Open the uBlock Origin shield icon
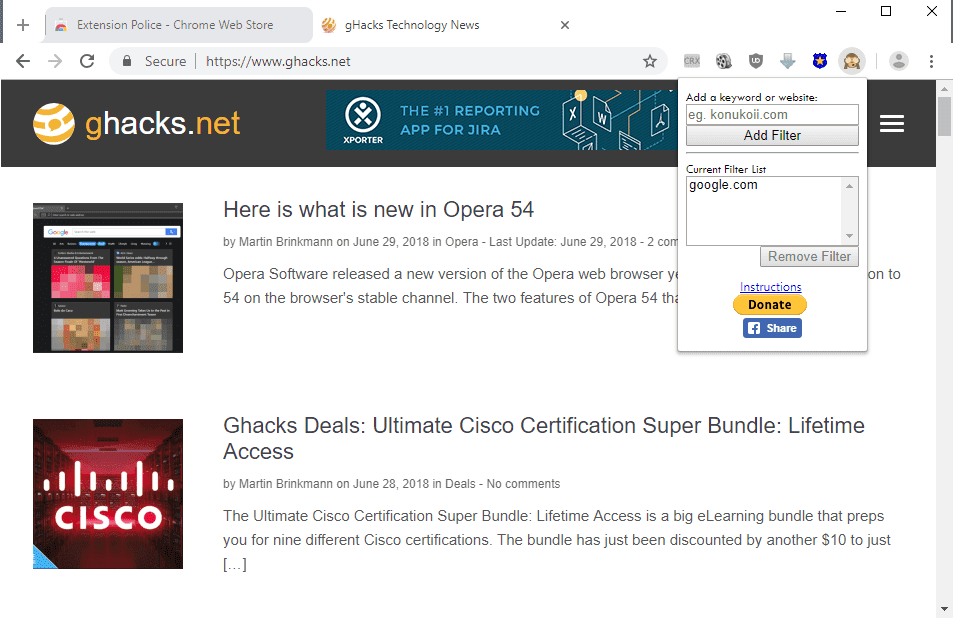Viewport: 953px width, 618px height. [x=755, y=61]
